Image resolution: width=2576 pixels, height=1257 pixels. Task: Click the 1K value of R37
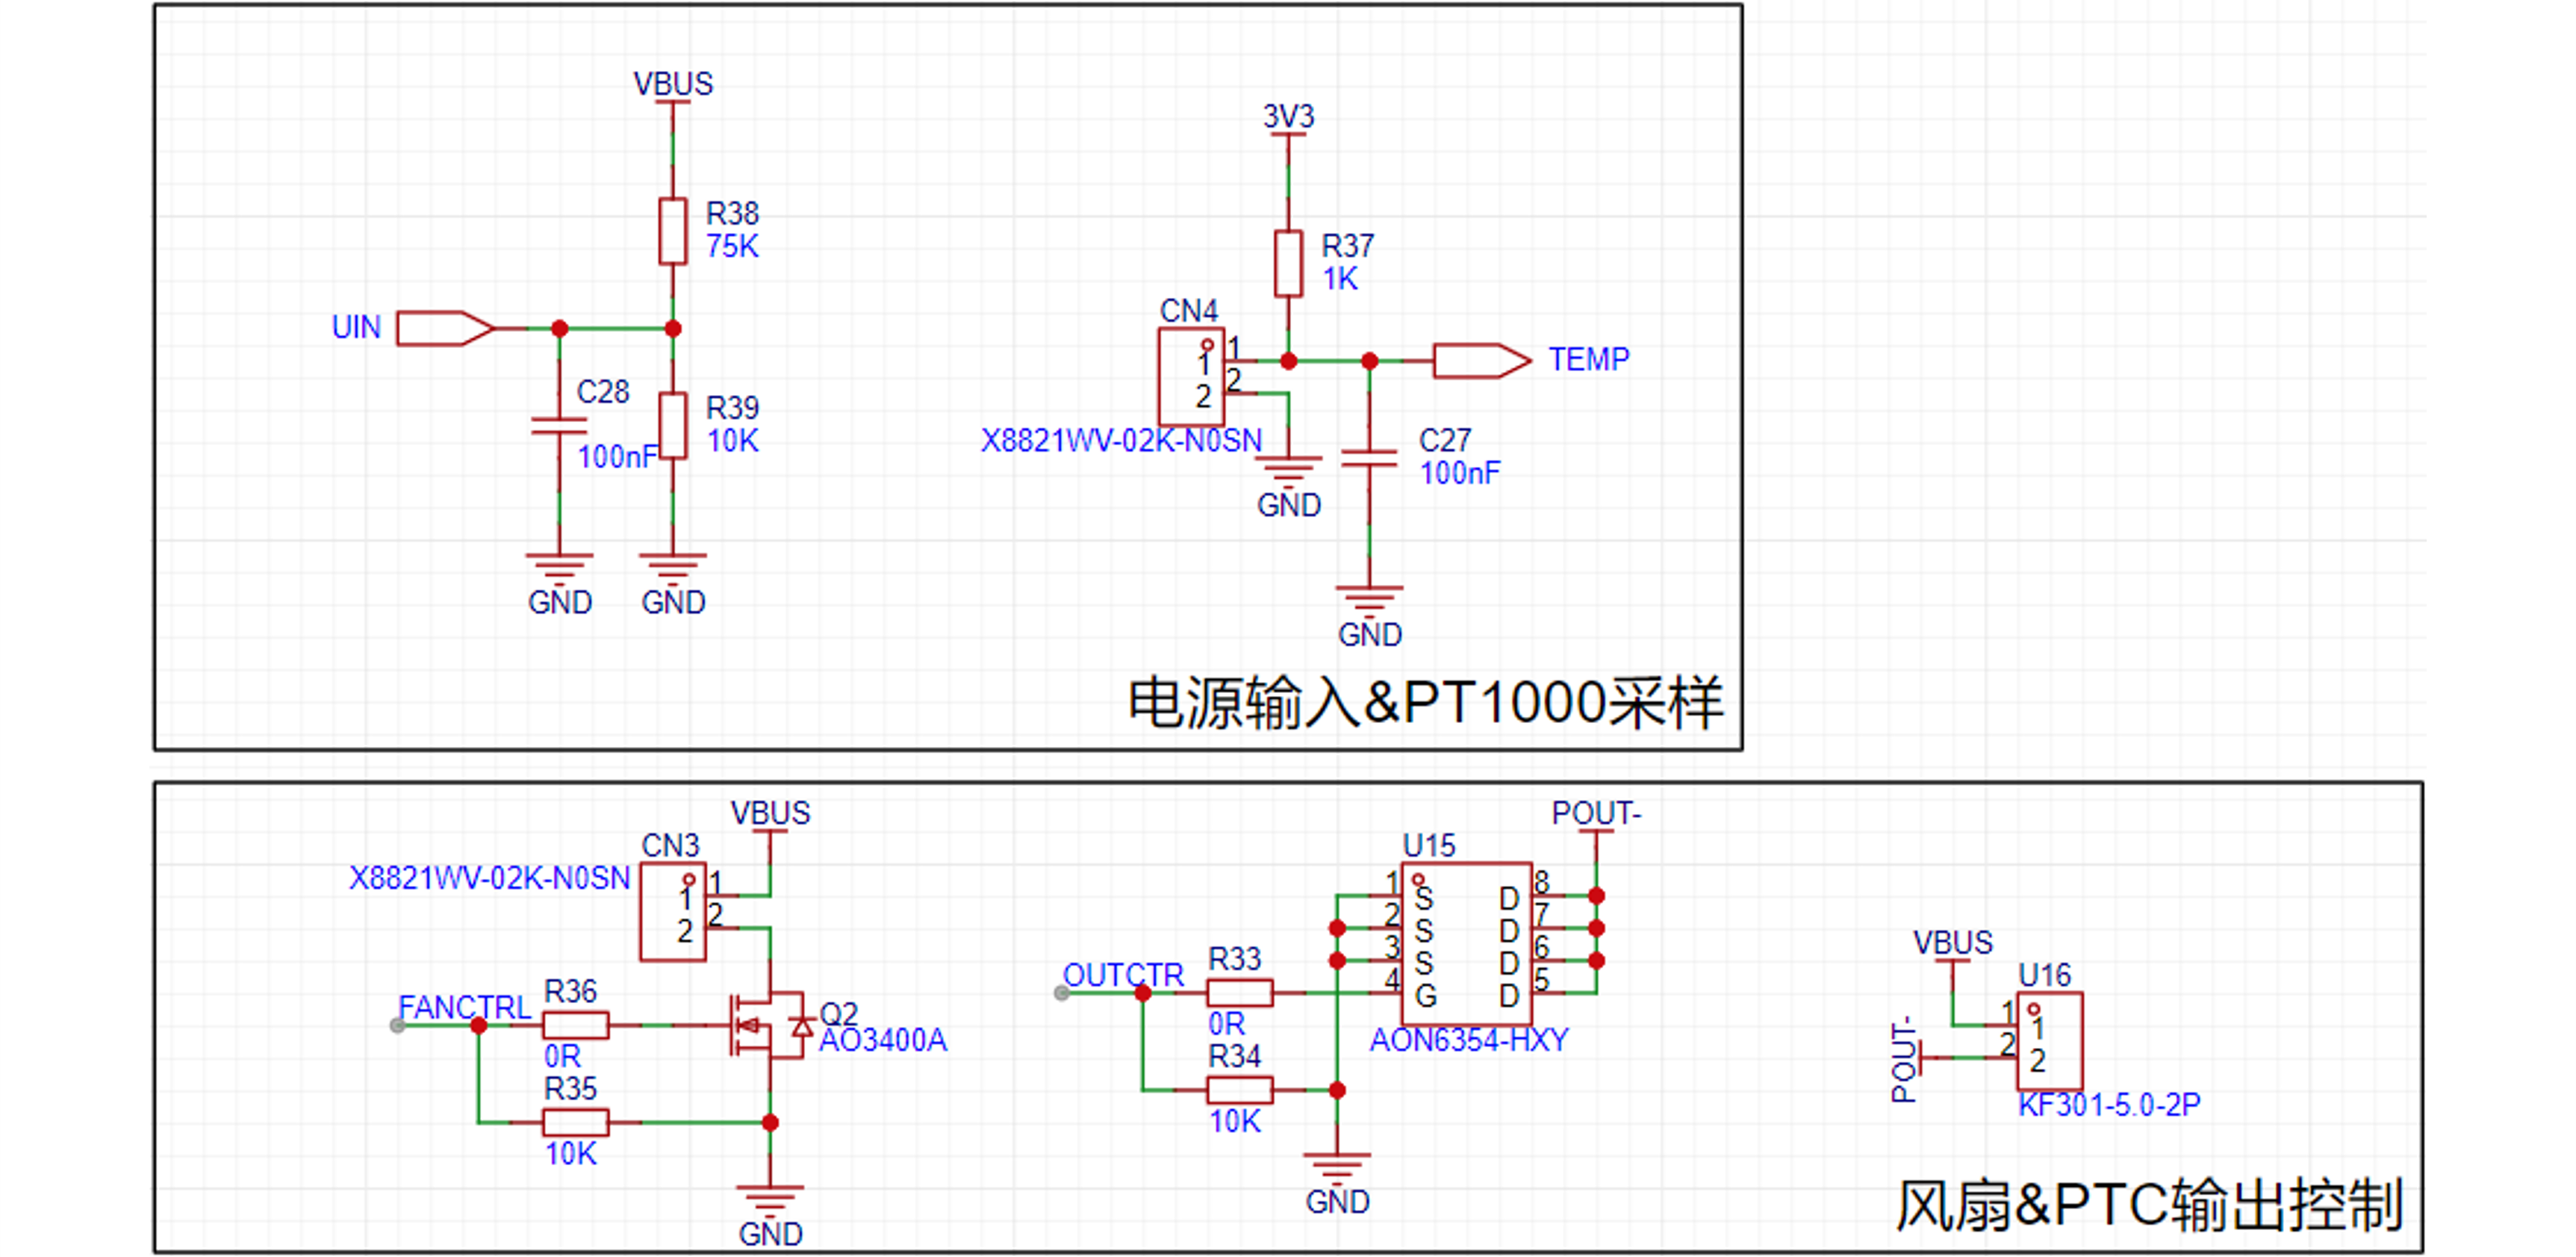[1340, 279]
